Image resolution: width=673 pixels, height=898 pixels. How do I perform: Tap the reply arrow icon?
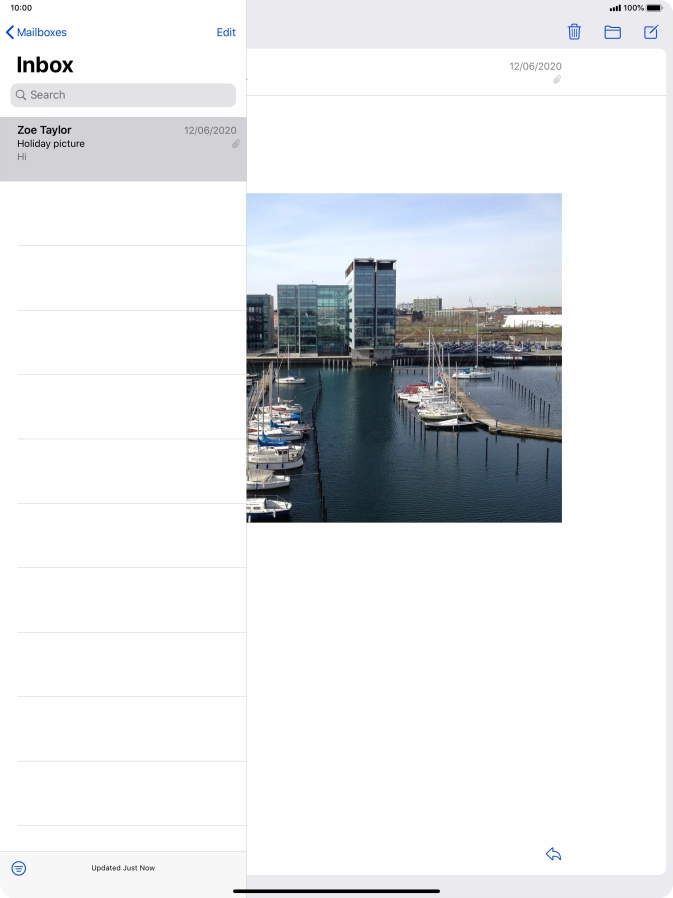click(x=553, y=854)
